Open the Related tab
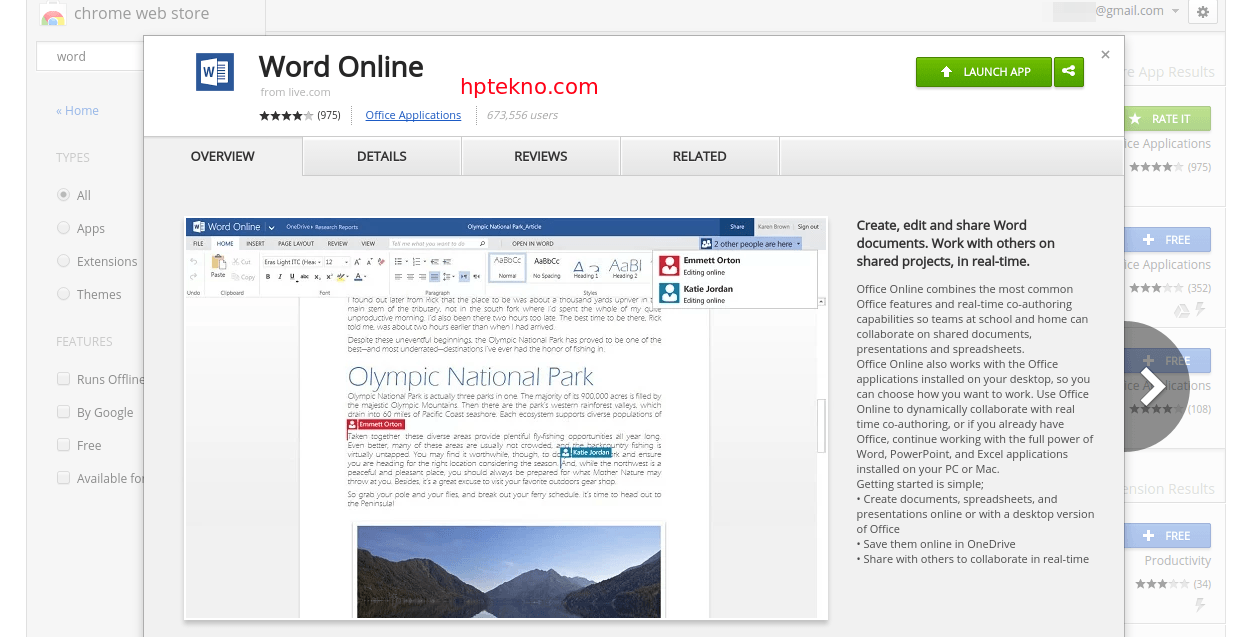Image resolution: width=1244 pixels, height=637 pixels. (x=700, y=156)
